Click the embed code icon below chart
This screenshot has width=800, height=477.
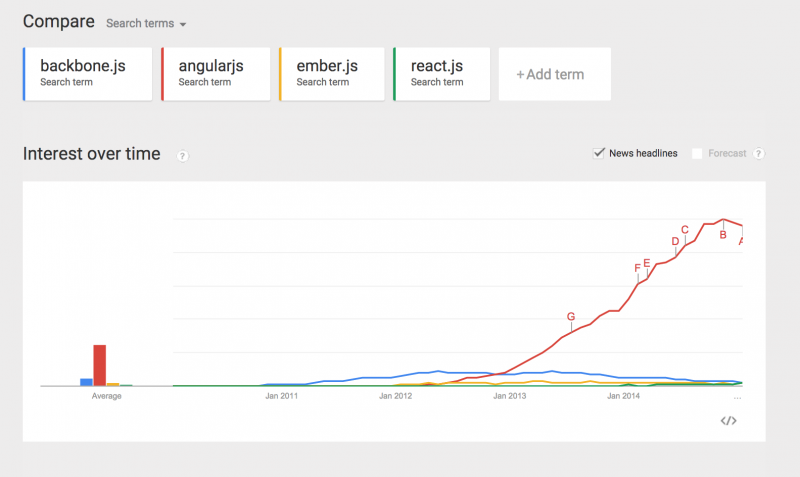[728, 420]
